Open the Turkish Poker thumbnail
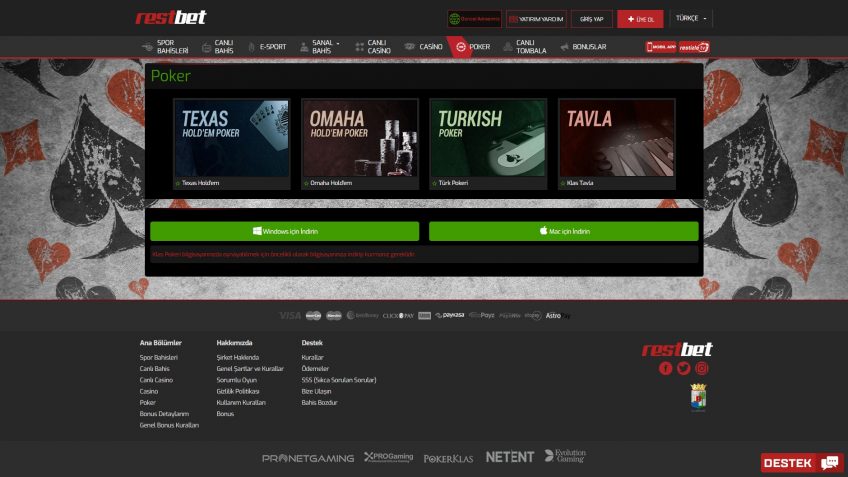848x477 pixels. click(x=488, y=138)
